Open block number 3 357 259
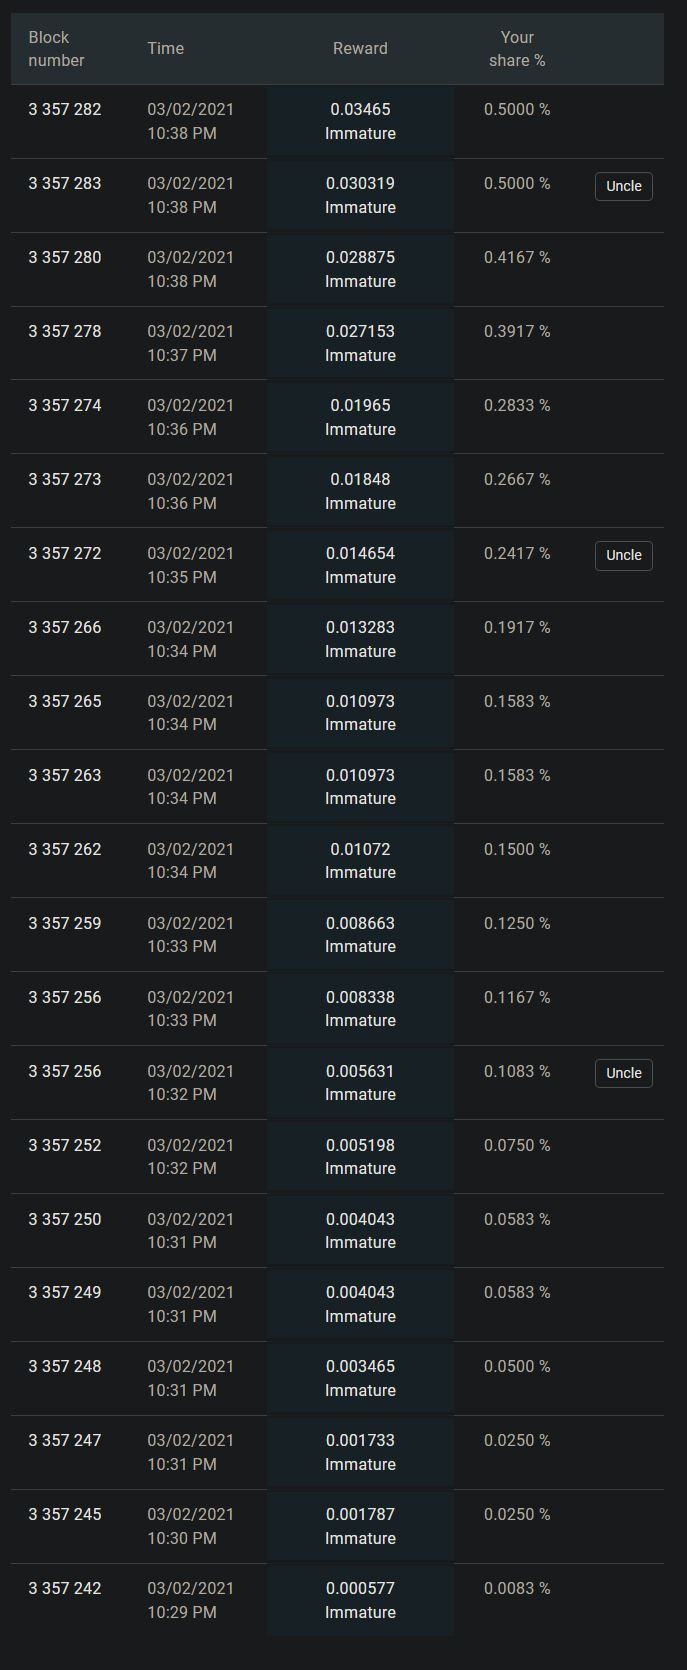The width and height of the screenshot is (687, 1670). click(65, 924)
